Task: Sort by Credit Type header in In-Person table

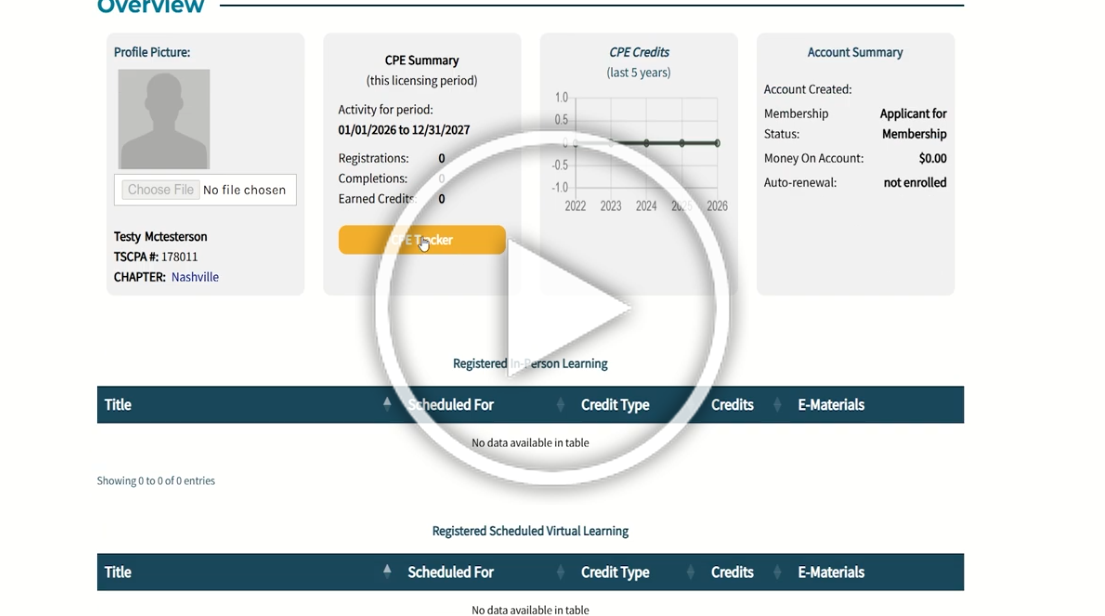Action: tap(615, 405)
